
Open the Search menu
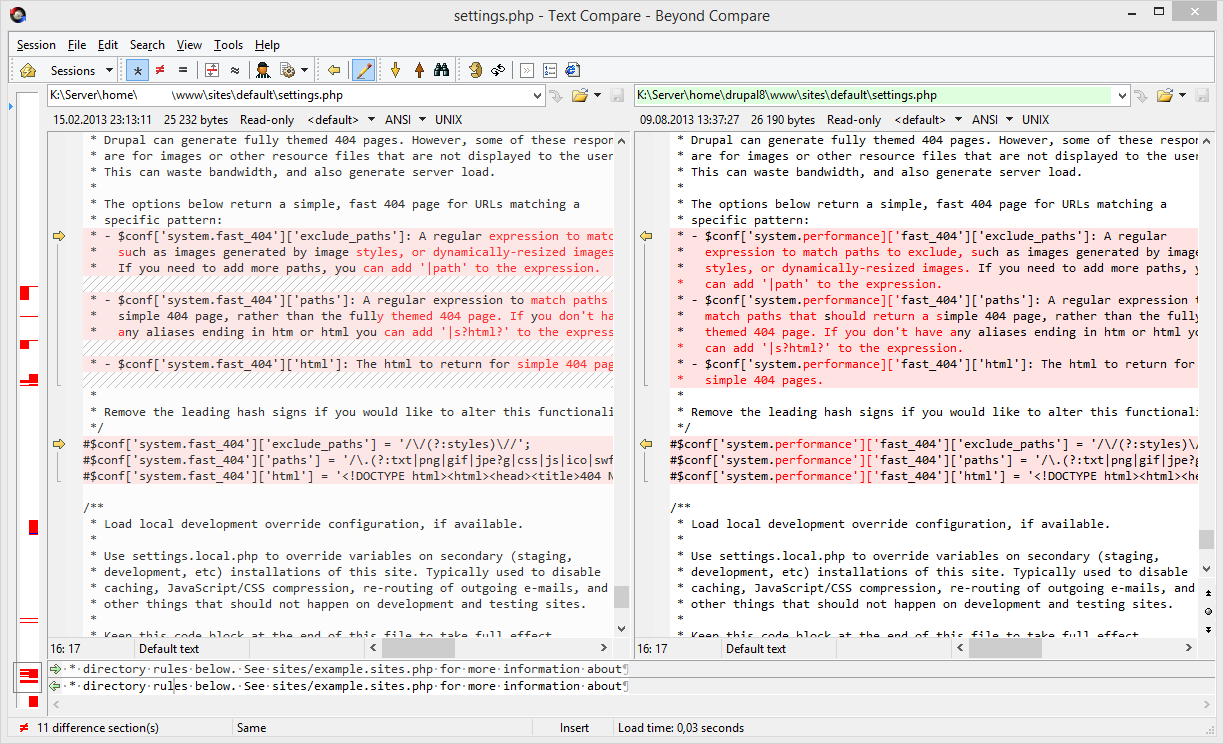[x=147, y=45]
